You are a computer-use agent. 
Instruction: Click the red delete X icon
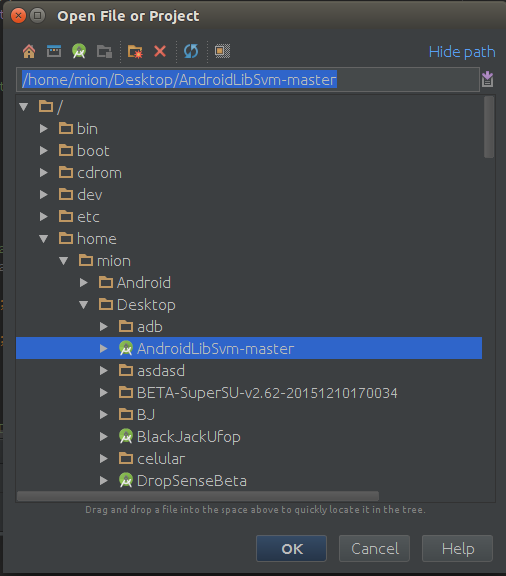[x=160, y=51]
